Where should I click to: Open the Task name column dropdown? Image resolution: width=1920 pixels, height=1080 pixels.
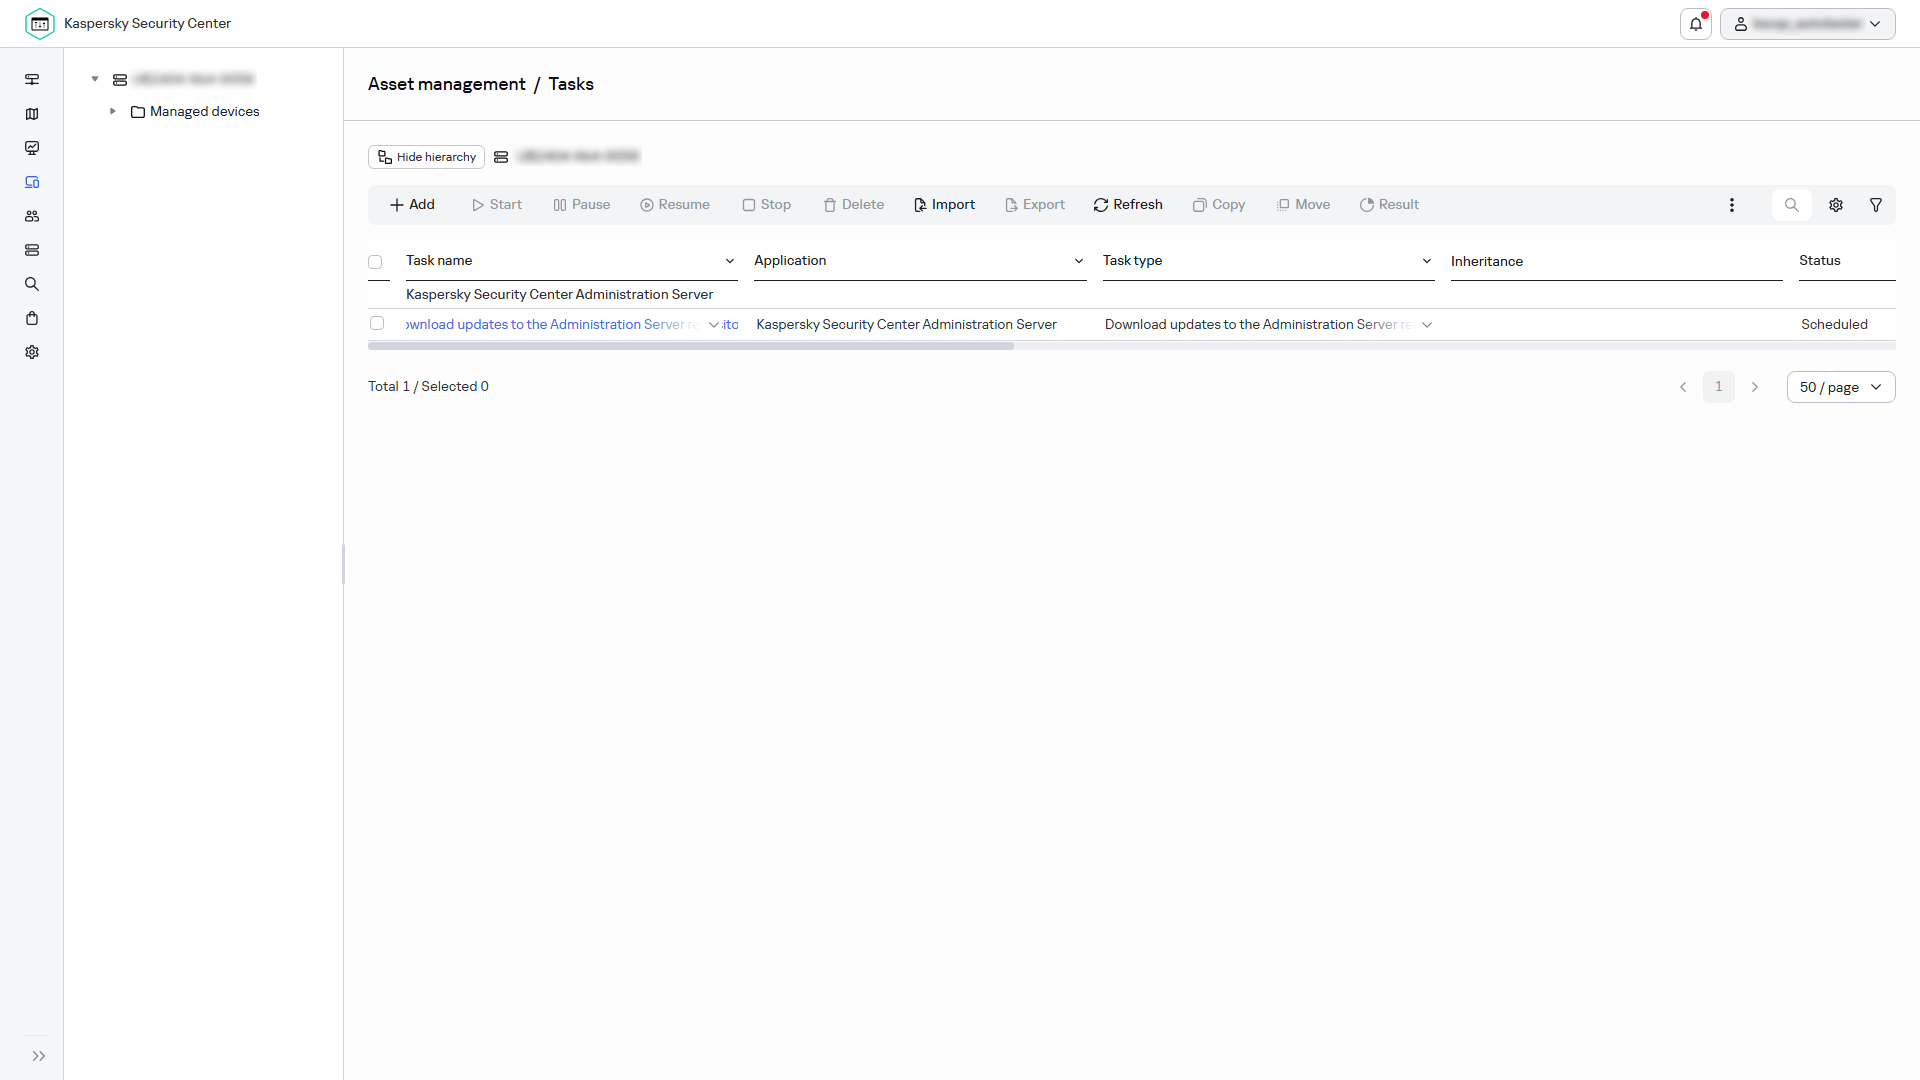tap(730, 261)
